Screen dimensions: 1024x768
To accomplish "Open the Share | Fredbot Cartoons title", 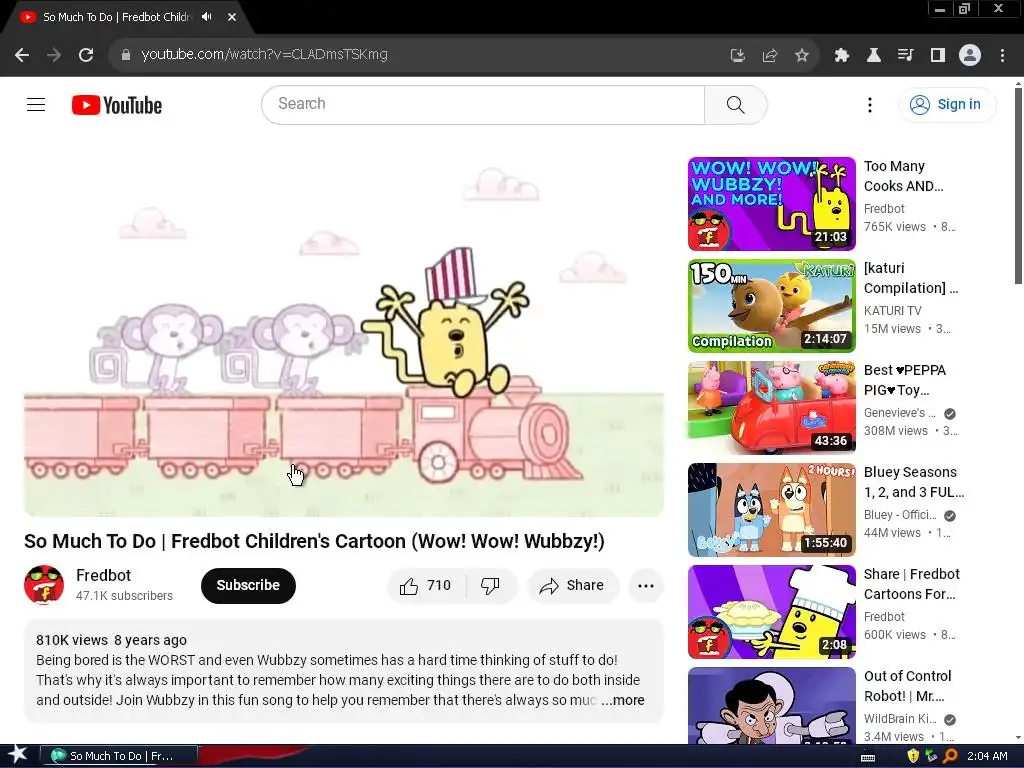I will click(x=912, y=584).
